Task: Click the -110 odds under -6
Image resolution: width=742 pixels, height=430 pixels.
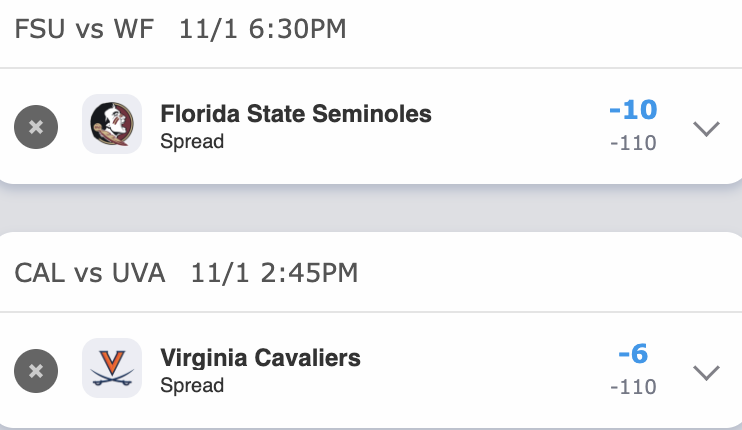Action: coord(633,386)
